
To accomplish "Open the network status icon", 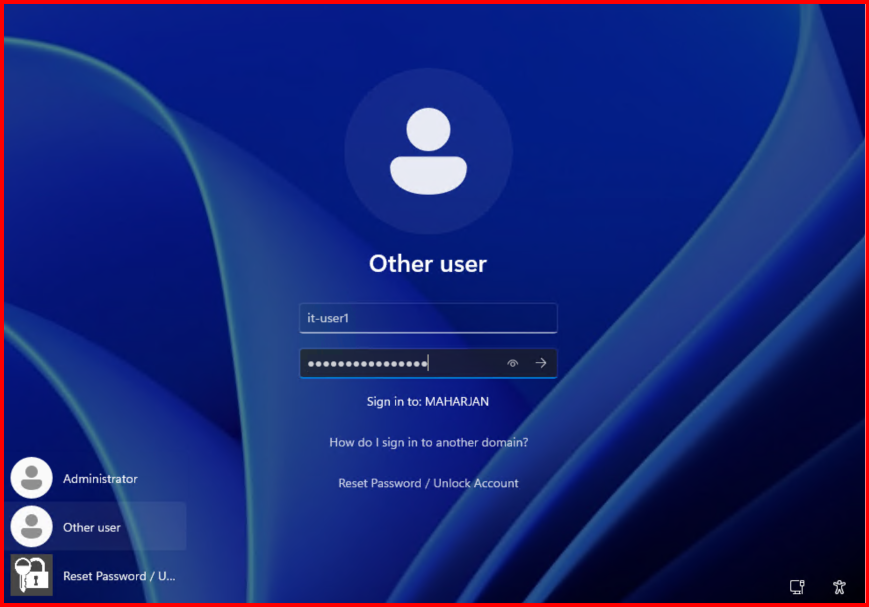I will click(797, 586).
